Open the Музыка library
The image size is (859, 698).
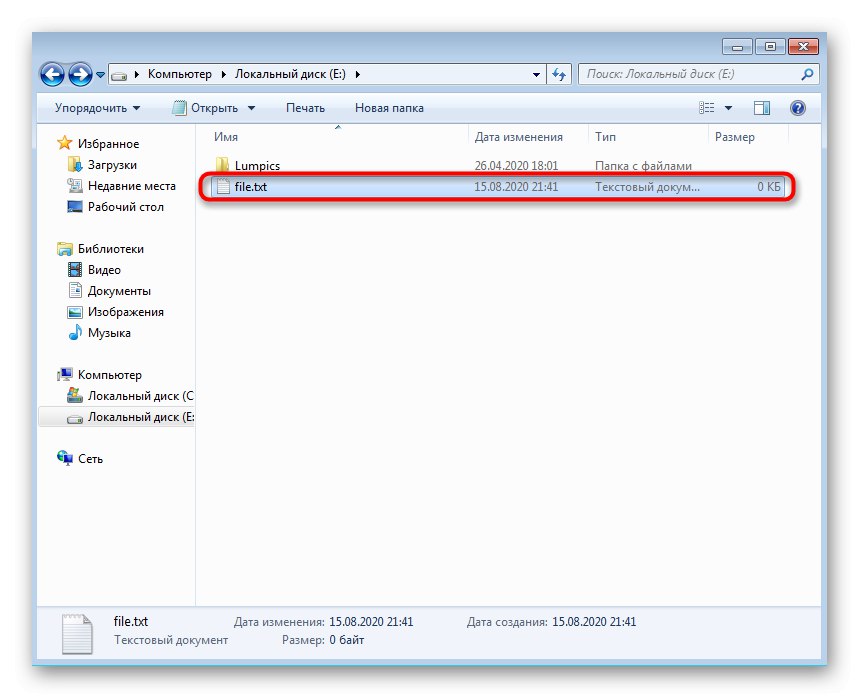[109, 333]
